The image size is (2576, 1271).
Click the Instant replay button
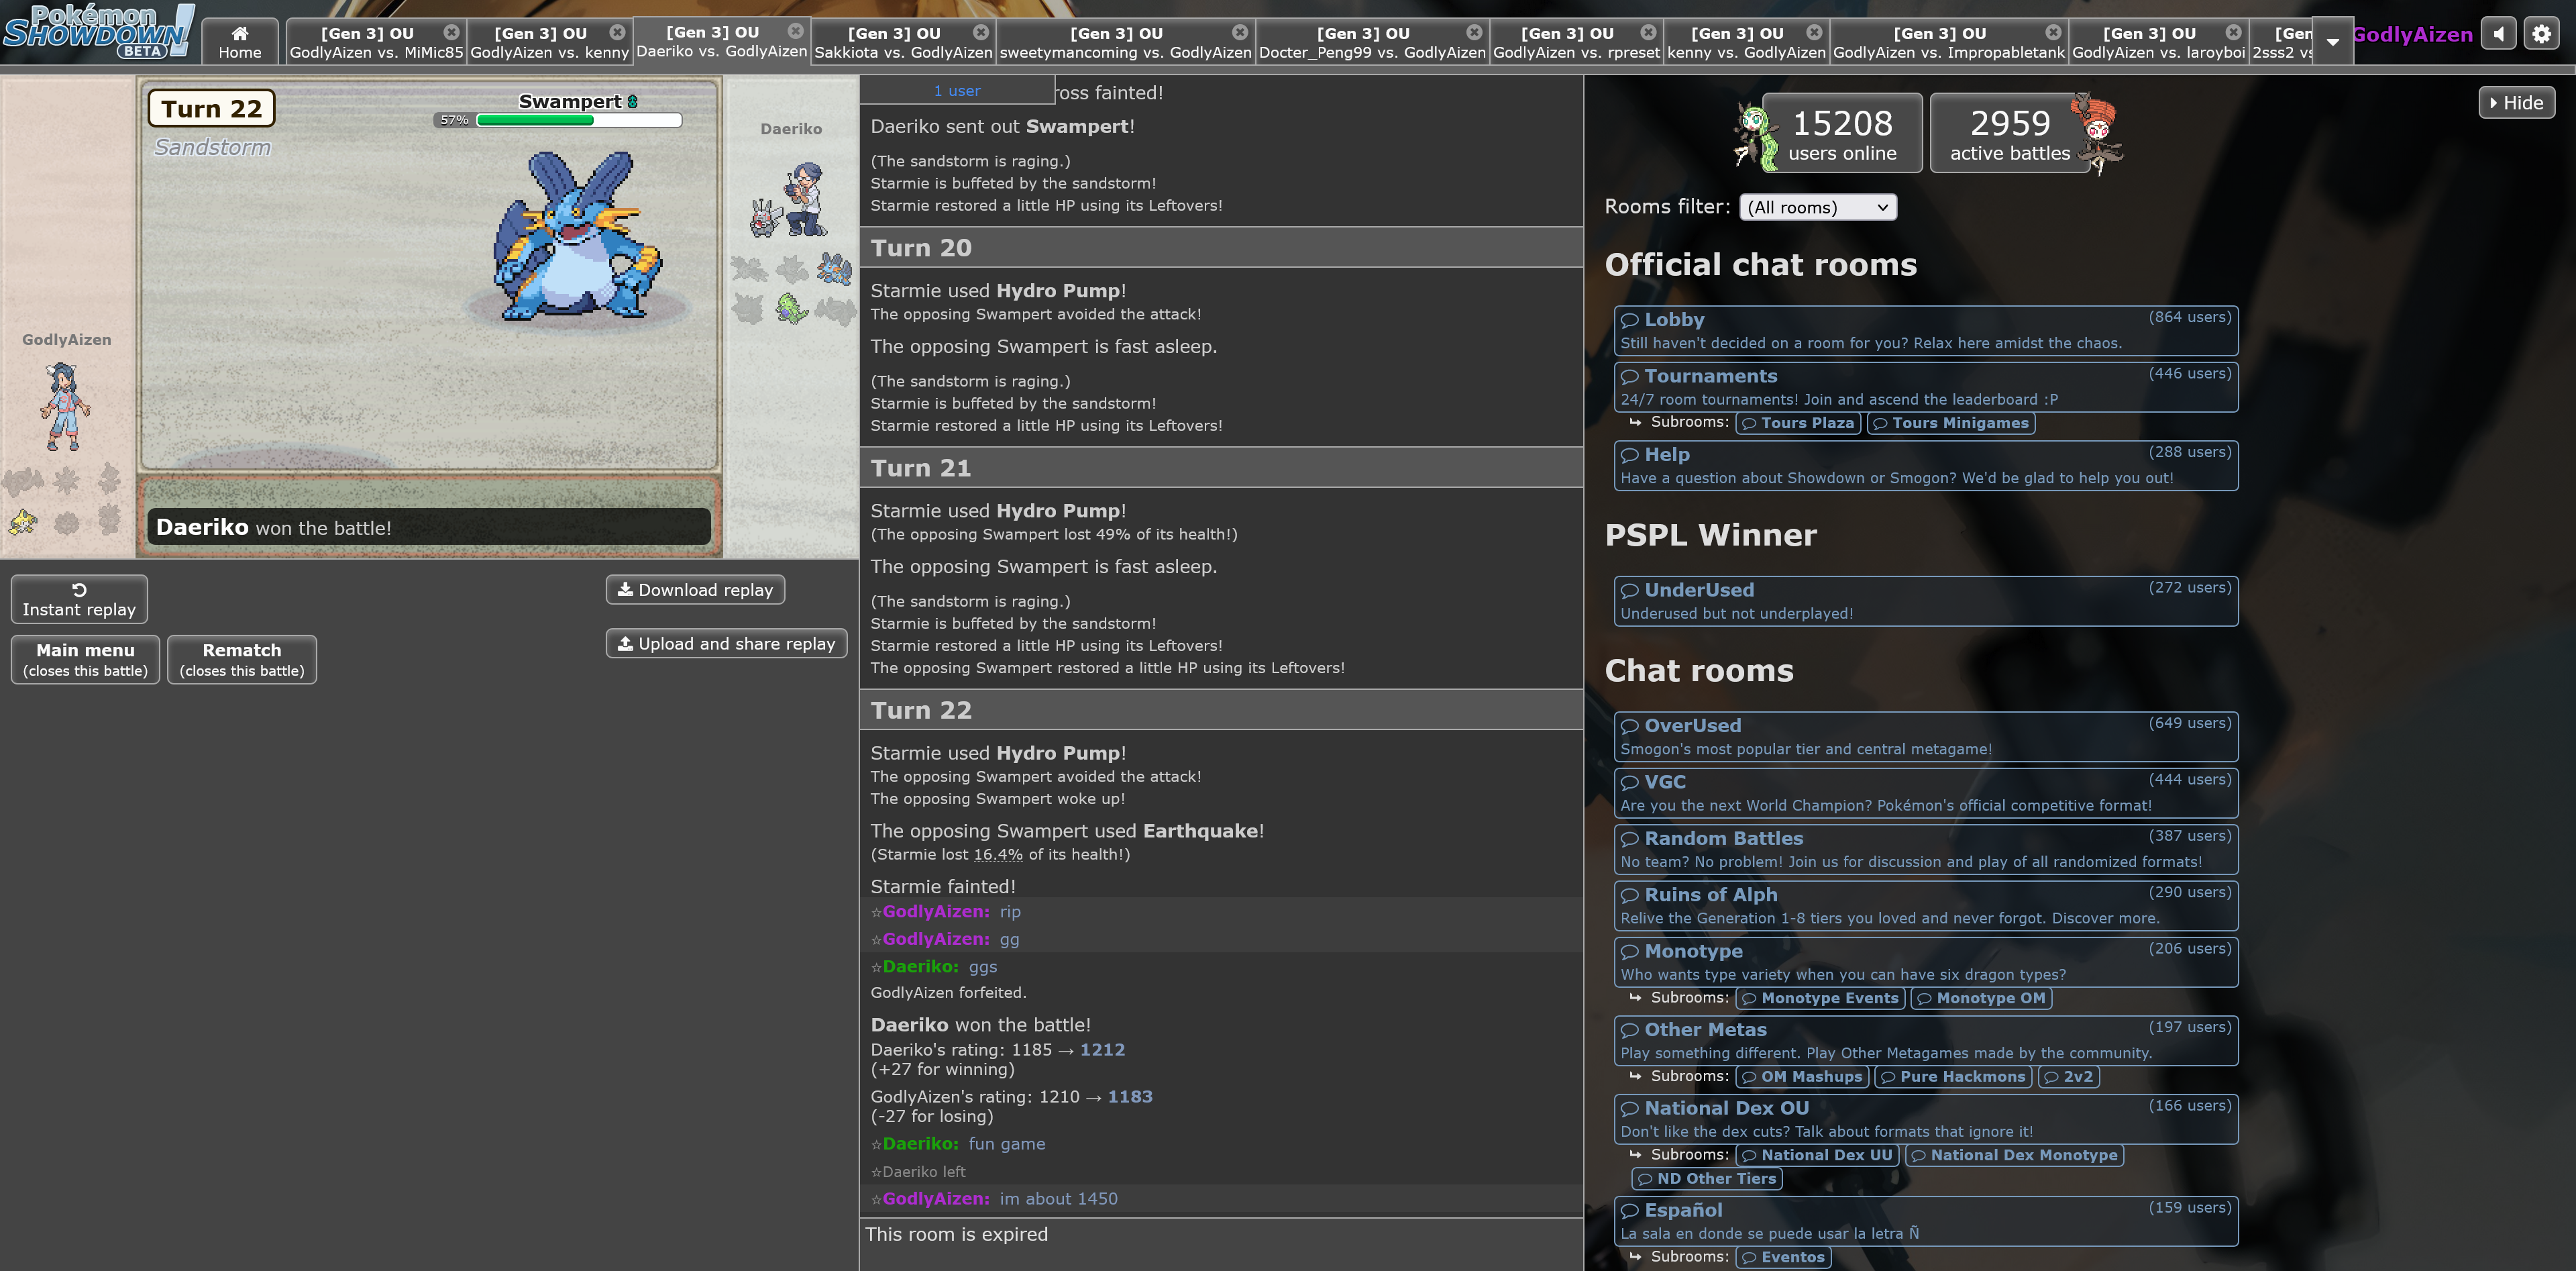coord(79,599)
